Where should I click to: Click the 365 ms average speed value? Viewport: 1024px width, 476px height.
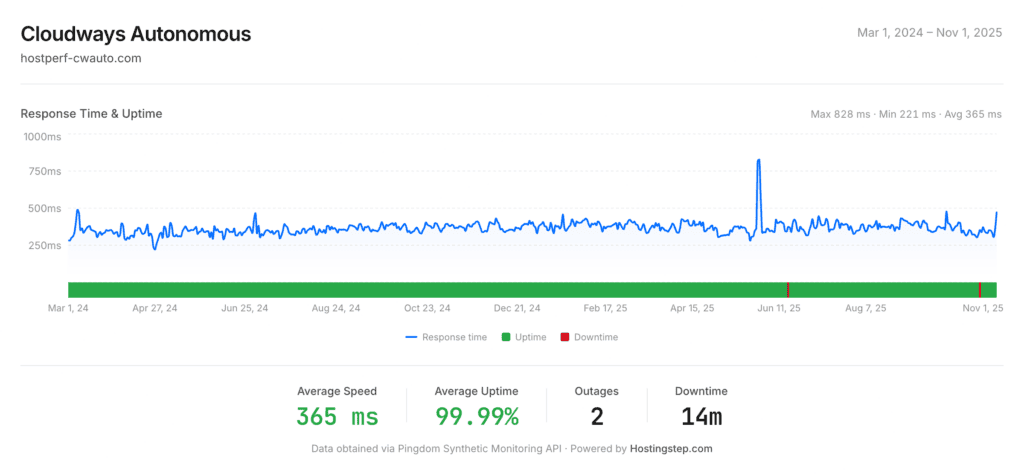[x=337, y=416]
